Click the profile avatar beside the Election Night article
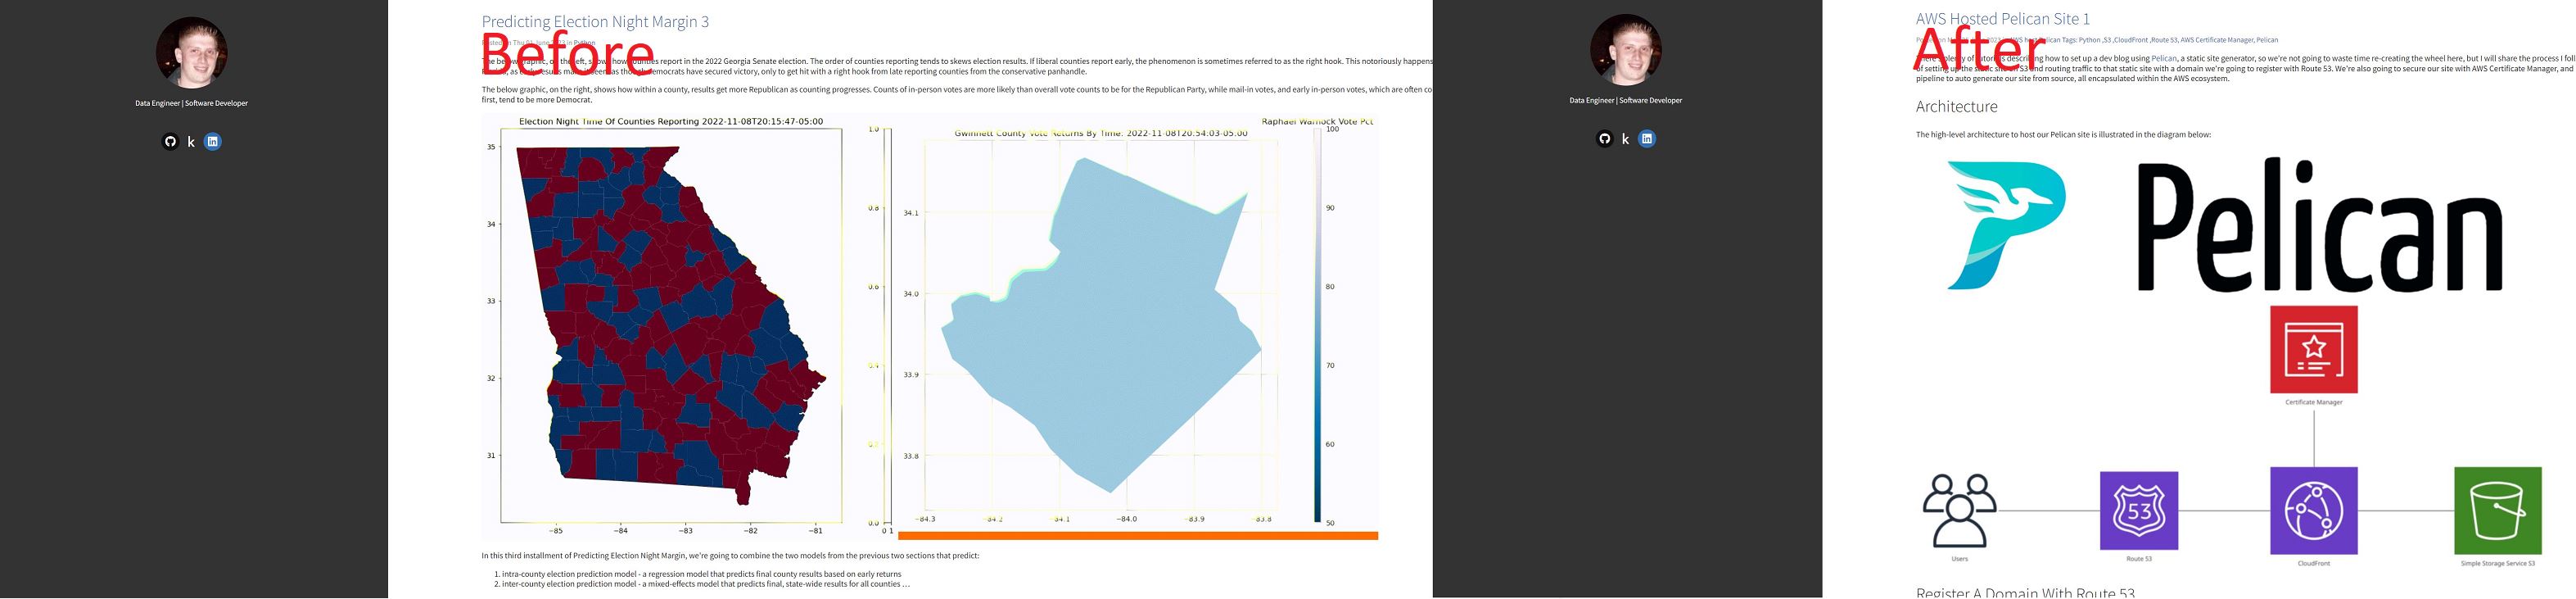 pyautogui.click(x=191, y=52)
